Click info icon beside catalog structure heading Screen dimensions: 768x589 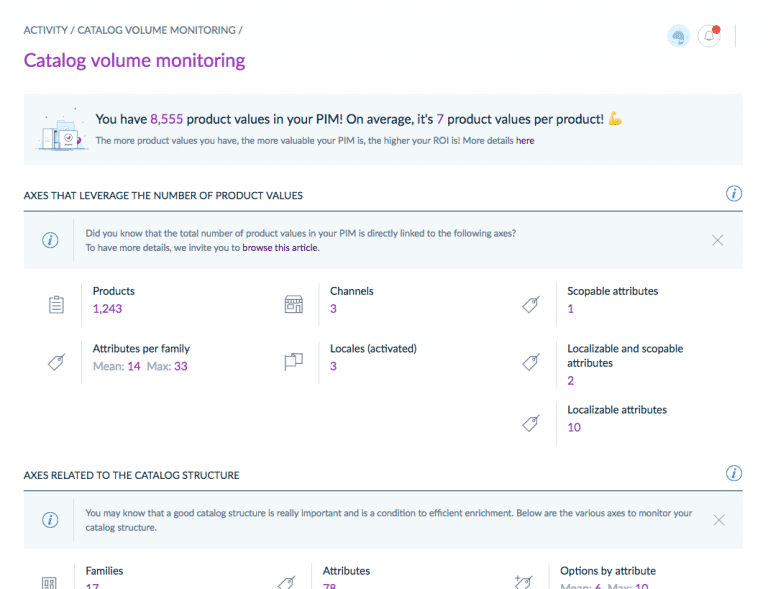733,474
